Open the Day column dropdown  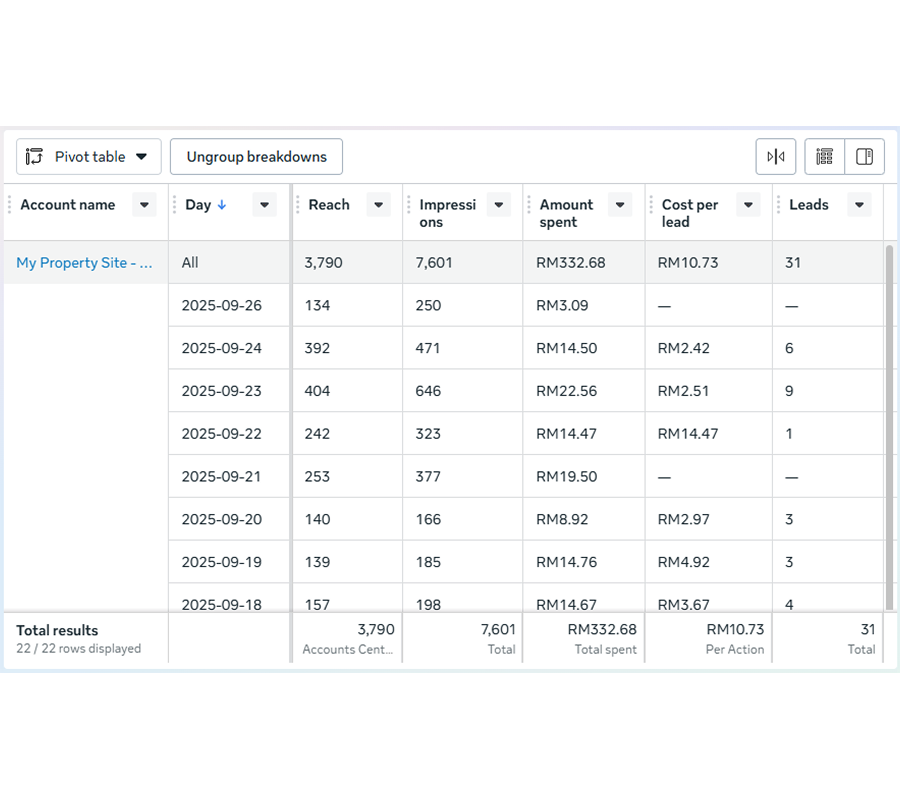coord(264,204)
